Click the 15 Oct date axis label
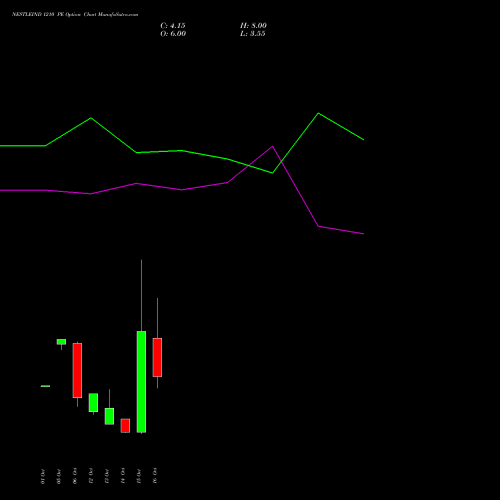This screenshot has height=500, width=500. (x=139, y=476)
